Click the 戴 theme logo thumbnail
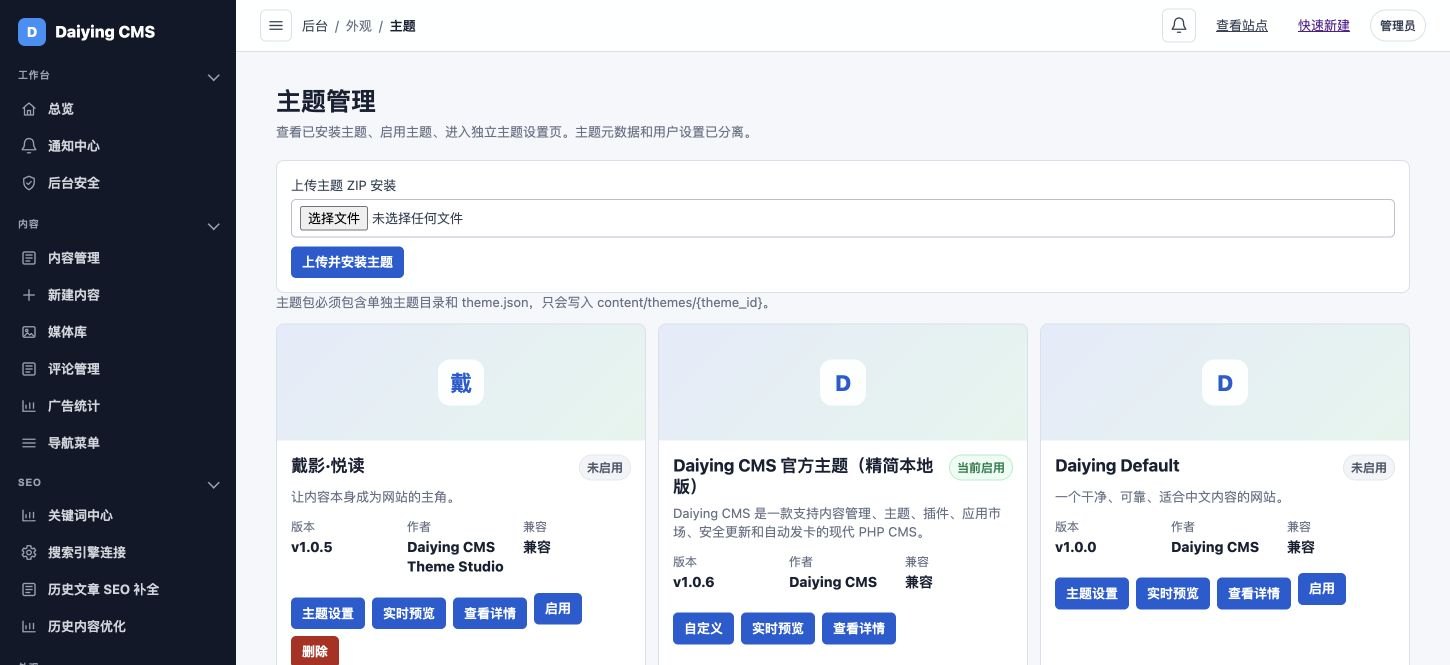This screenshot has width=1450, height=665. click(x=461, y=383)
